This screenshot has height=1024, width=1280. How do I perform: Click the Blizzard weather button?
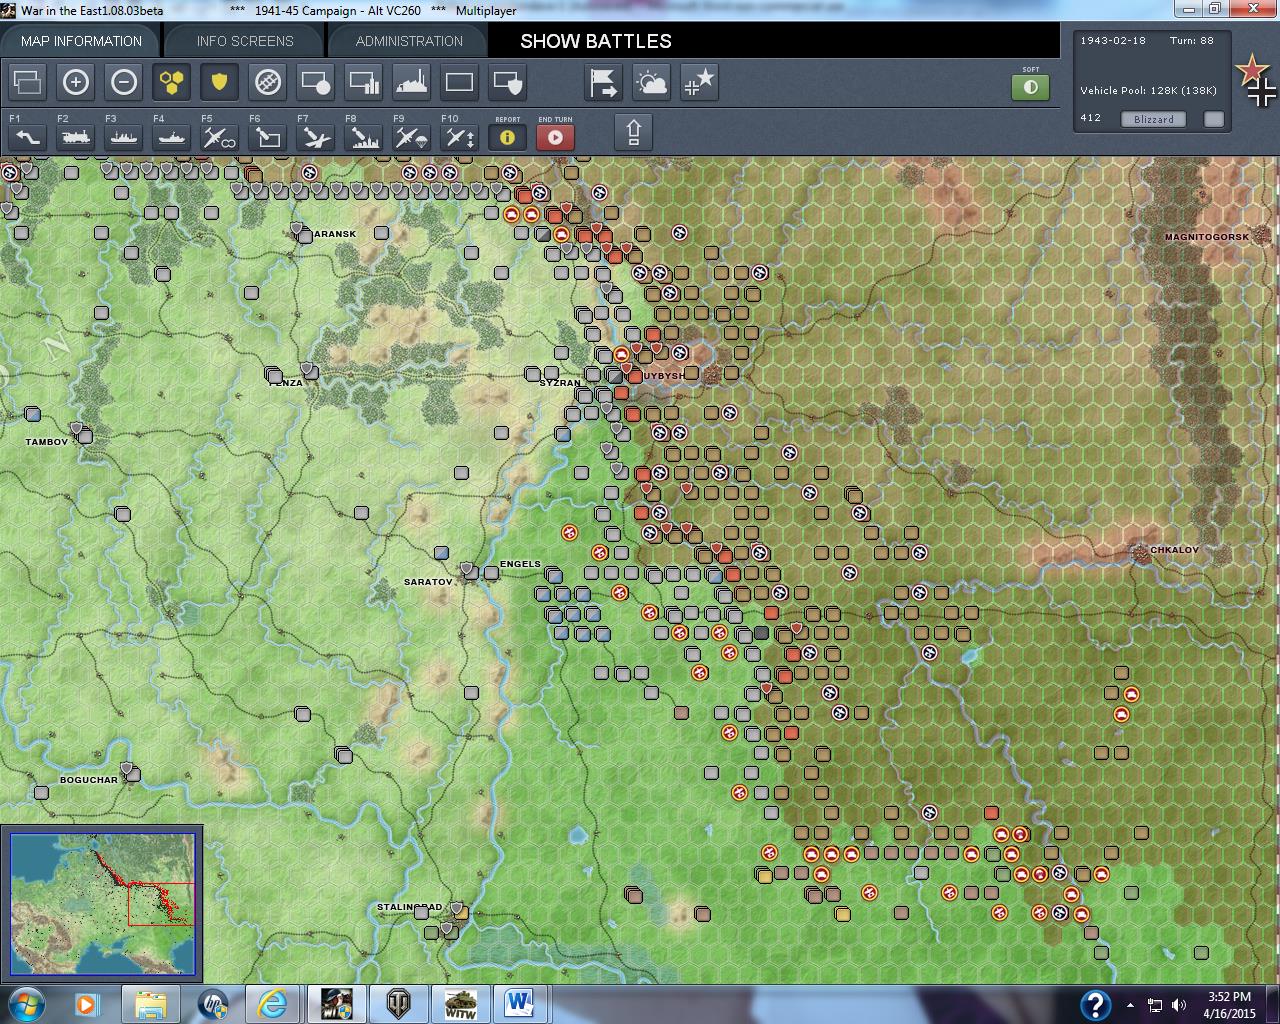click(x=1154, y=119)
